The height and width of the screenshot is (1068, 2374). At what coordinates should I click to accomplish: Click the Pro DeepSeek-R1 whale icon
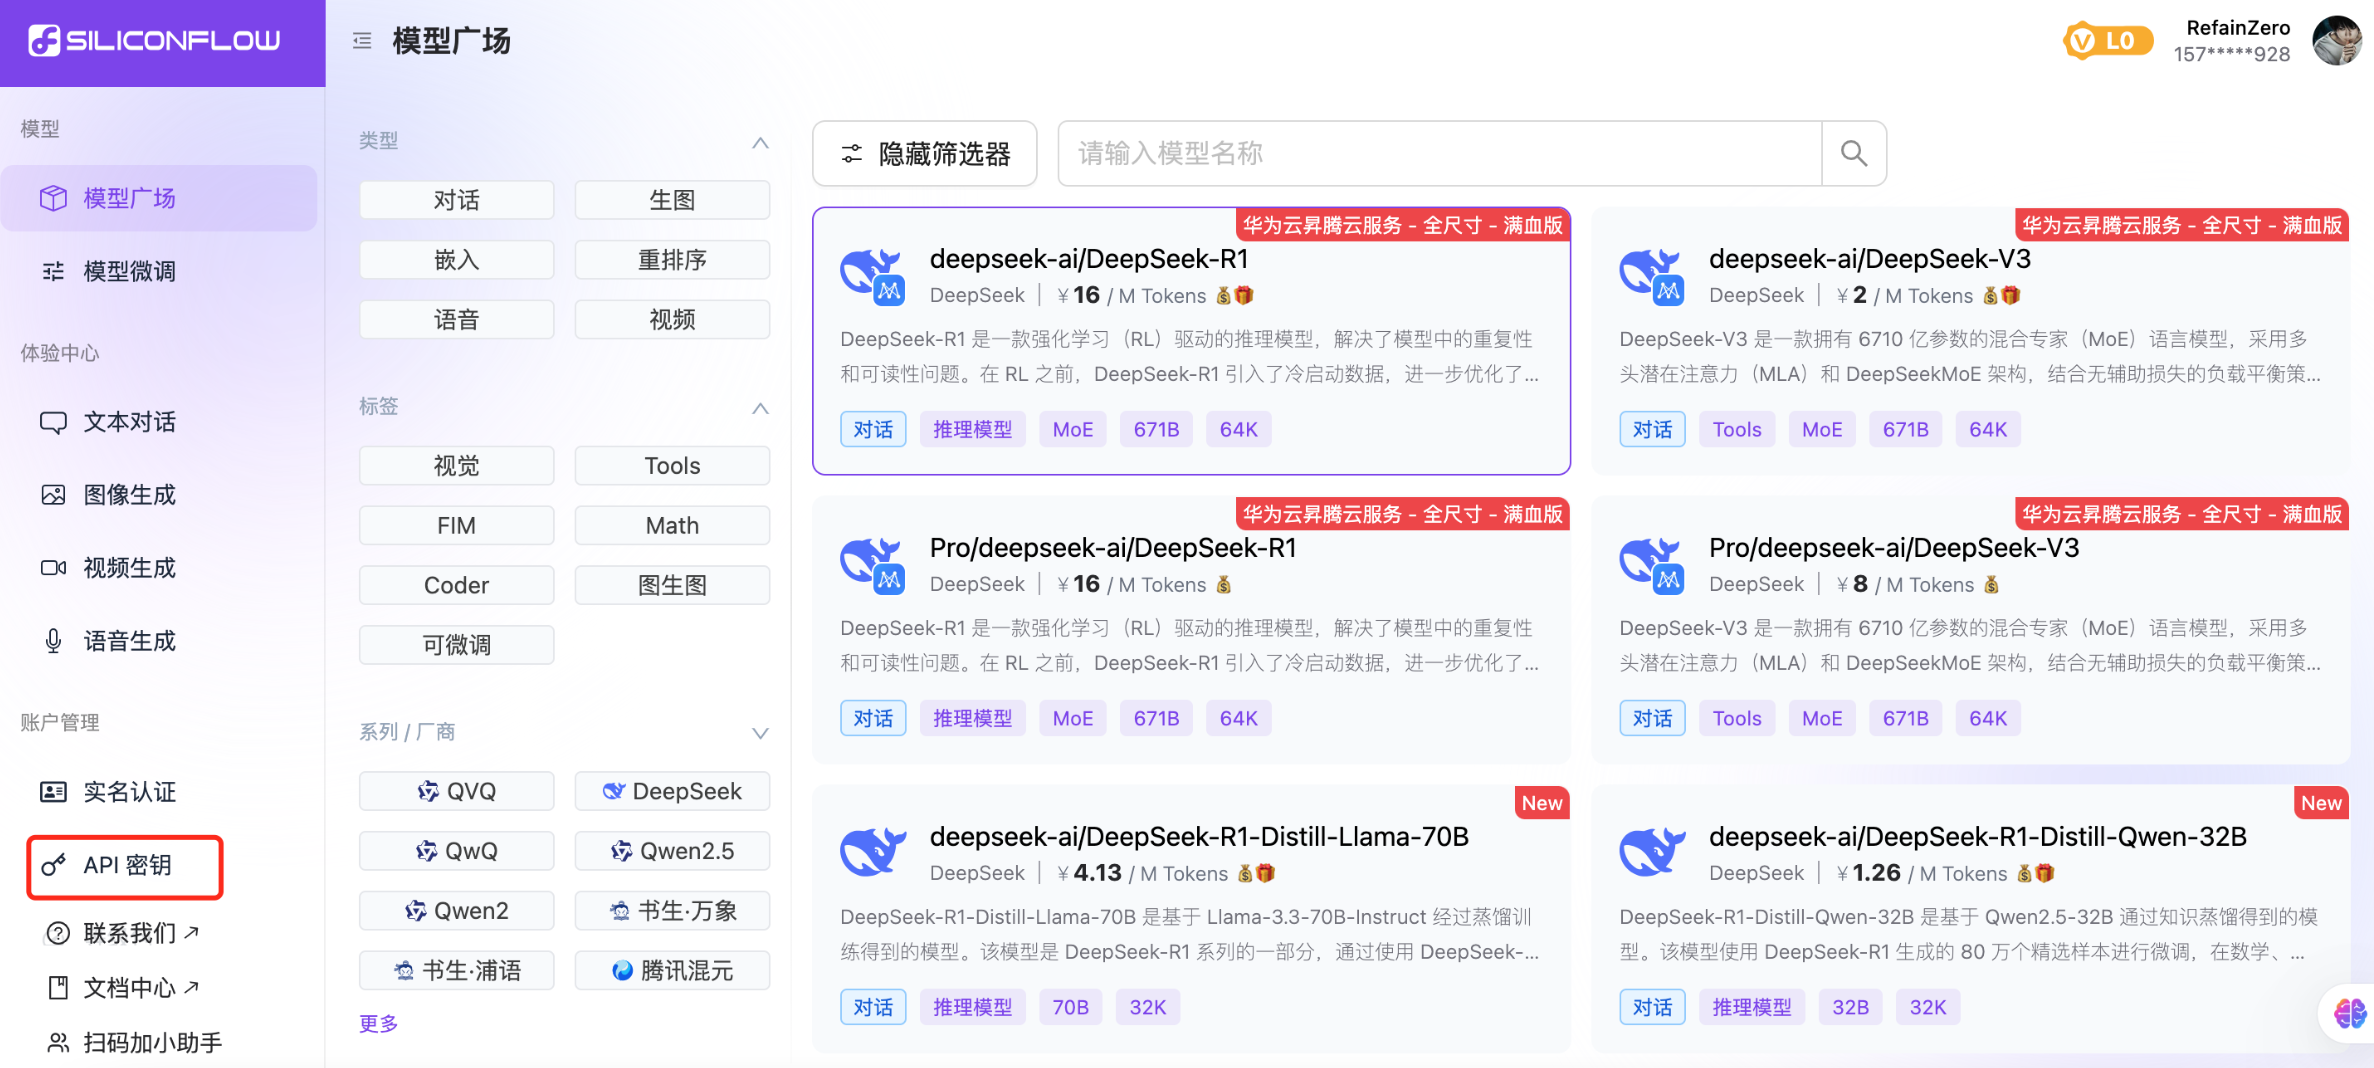click(x=873, y=565)
